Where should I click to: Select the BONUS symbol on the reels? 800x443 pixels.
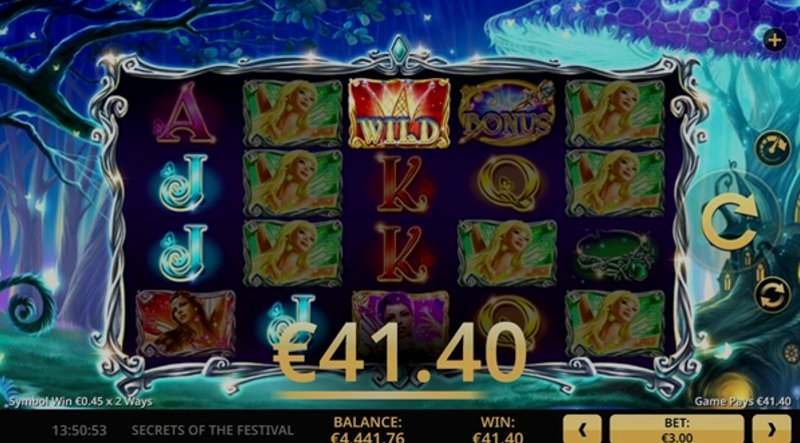[x=507, y=113]
